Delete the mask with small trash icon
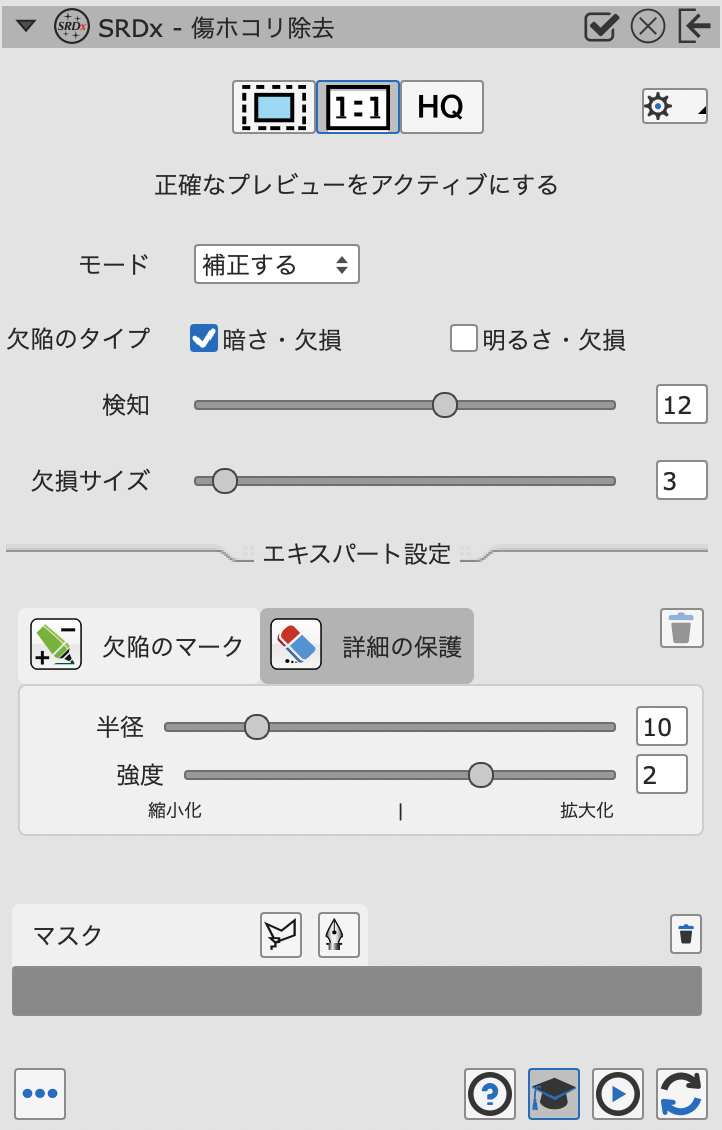 (685, 934)
